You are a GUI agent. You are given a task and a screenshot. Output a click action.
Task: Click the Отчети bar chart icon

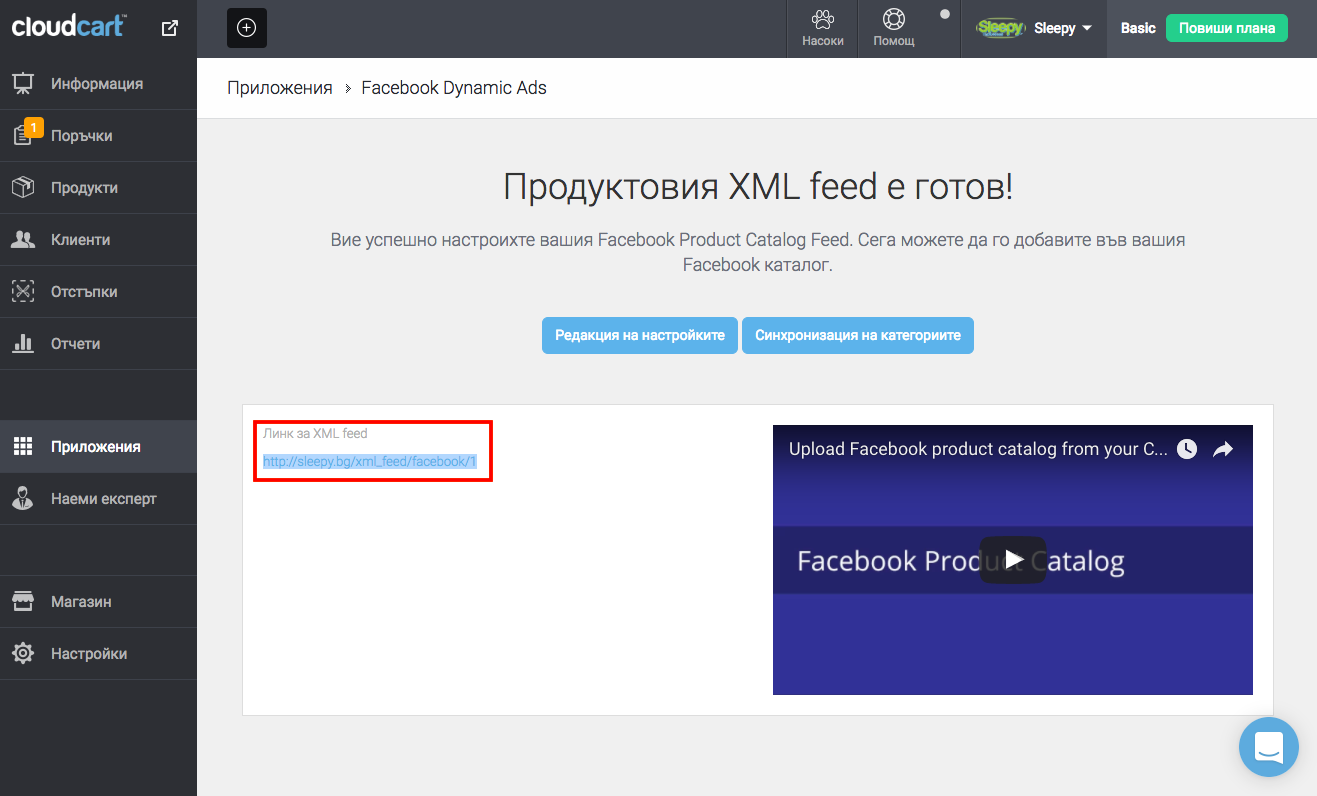23,344
